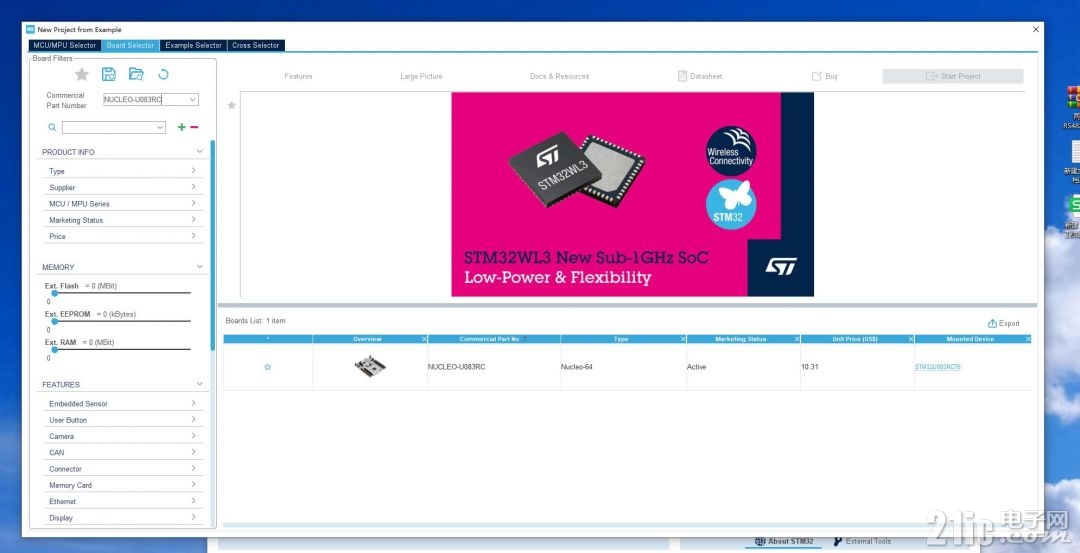This screenshot has width=1080, height=553.
Task: Expand the User Button filter
Action: point(123,420)
